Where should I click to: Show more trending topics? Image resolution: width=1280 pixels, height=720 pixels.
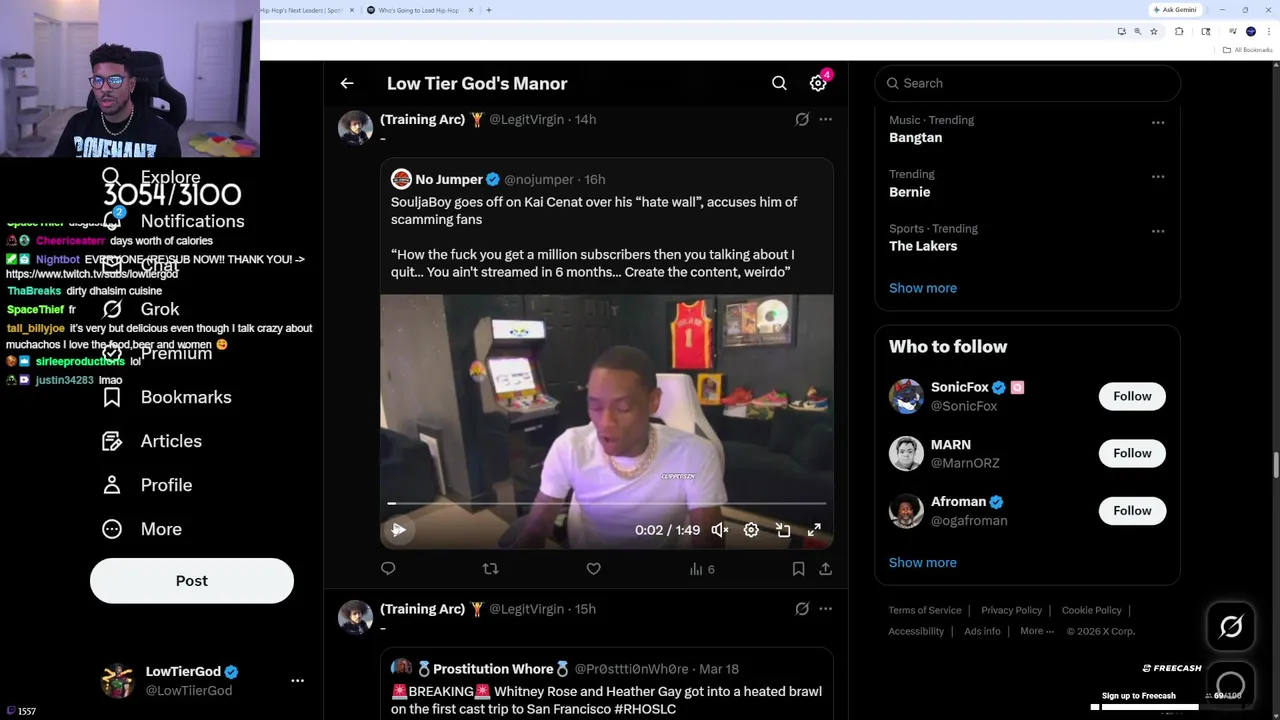[x=923, y=288]
